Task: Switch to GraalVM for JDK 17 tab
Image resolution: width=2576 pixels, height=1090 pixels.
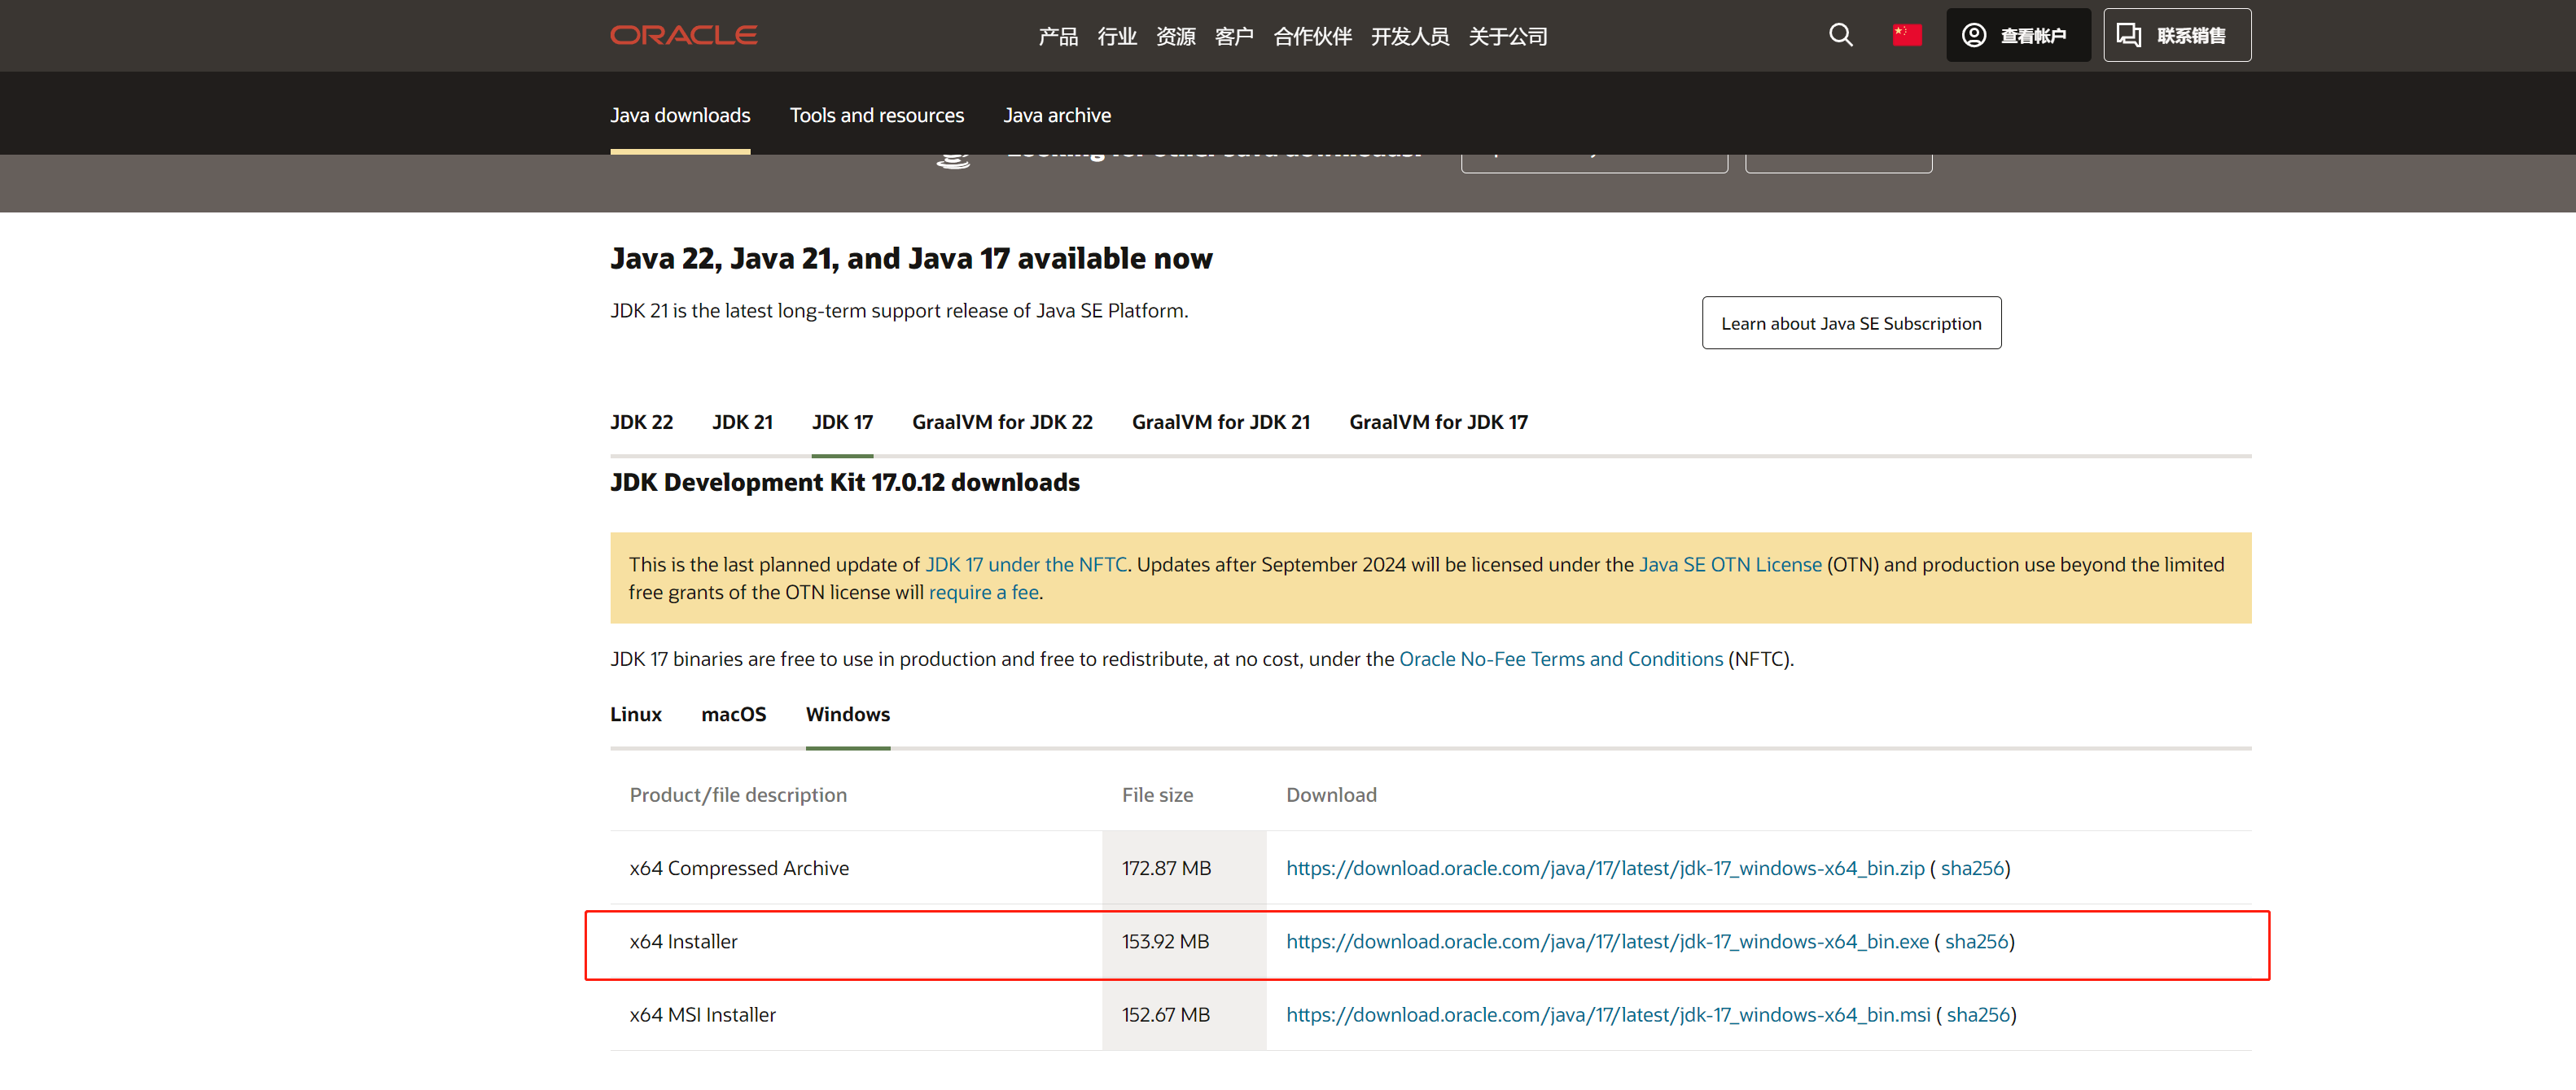Action: [x=1438, y=422]
